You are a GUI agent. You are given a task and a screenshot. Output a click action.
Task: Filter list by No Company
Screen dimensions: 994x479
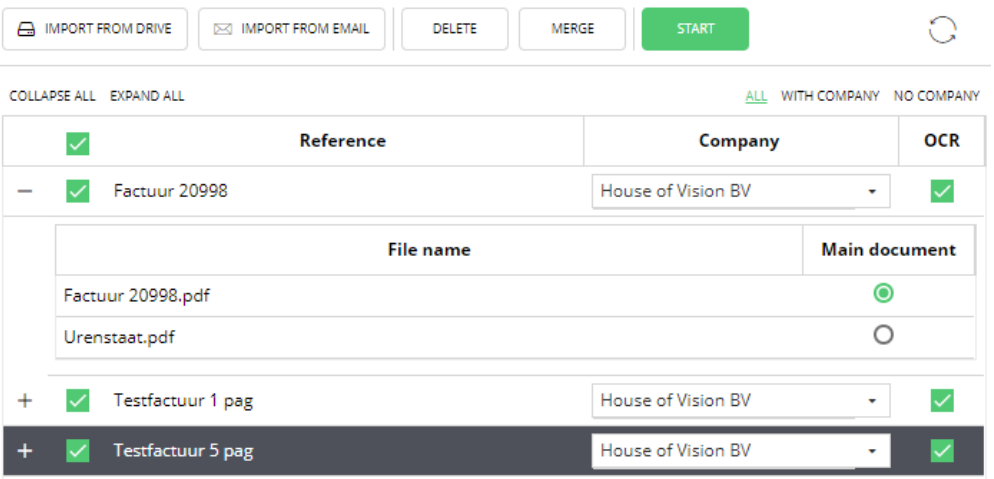936,96
